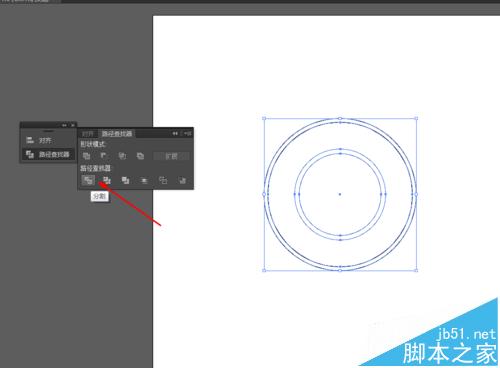Expand the small dock with double-arrow icon
Viewport: 500px width, 368px height.
[64, 125]
